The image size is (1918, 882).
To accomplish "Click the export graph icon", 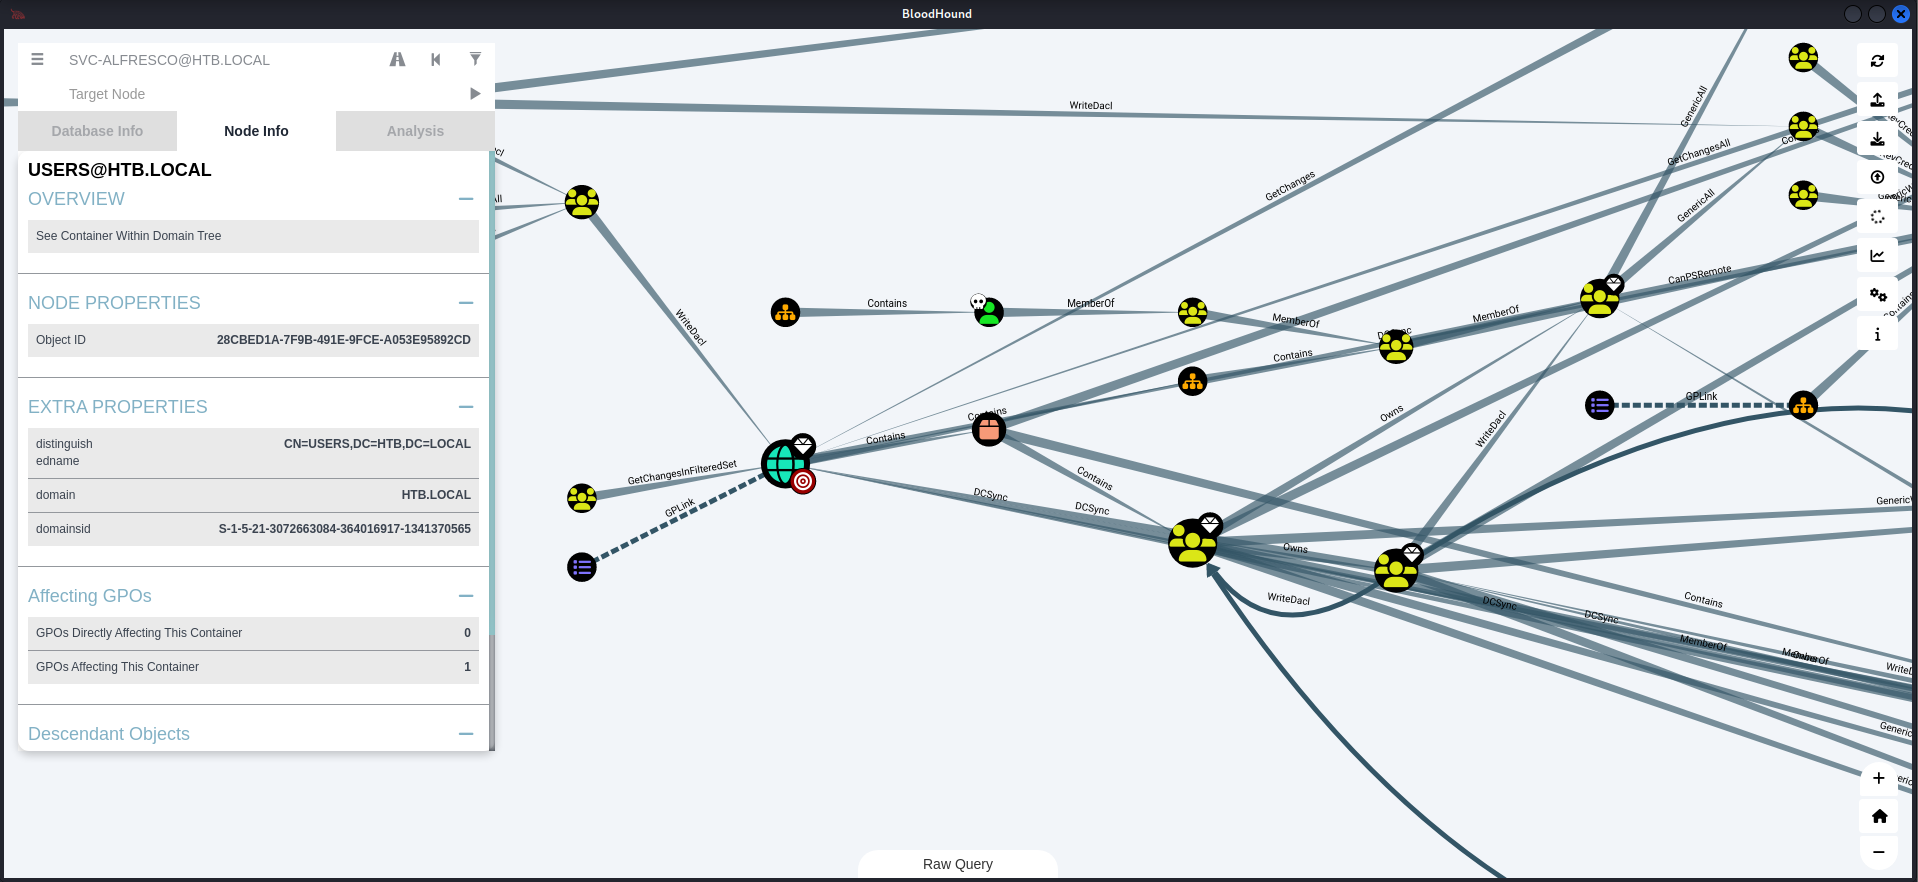I will click(1877, 100).
